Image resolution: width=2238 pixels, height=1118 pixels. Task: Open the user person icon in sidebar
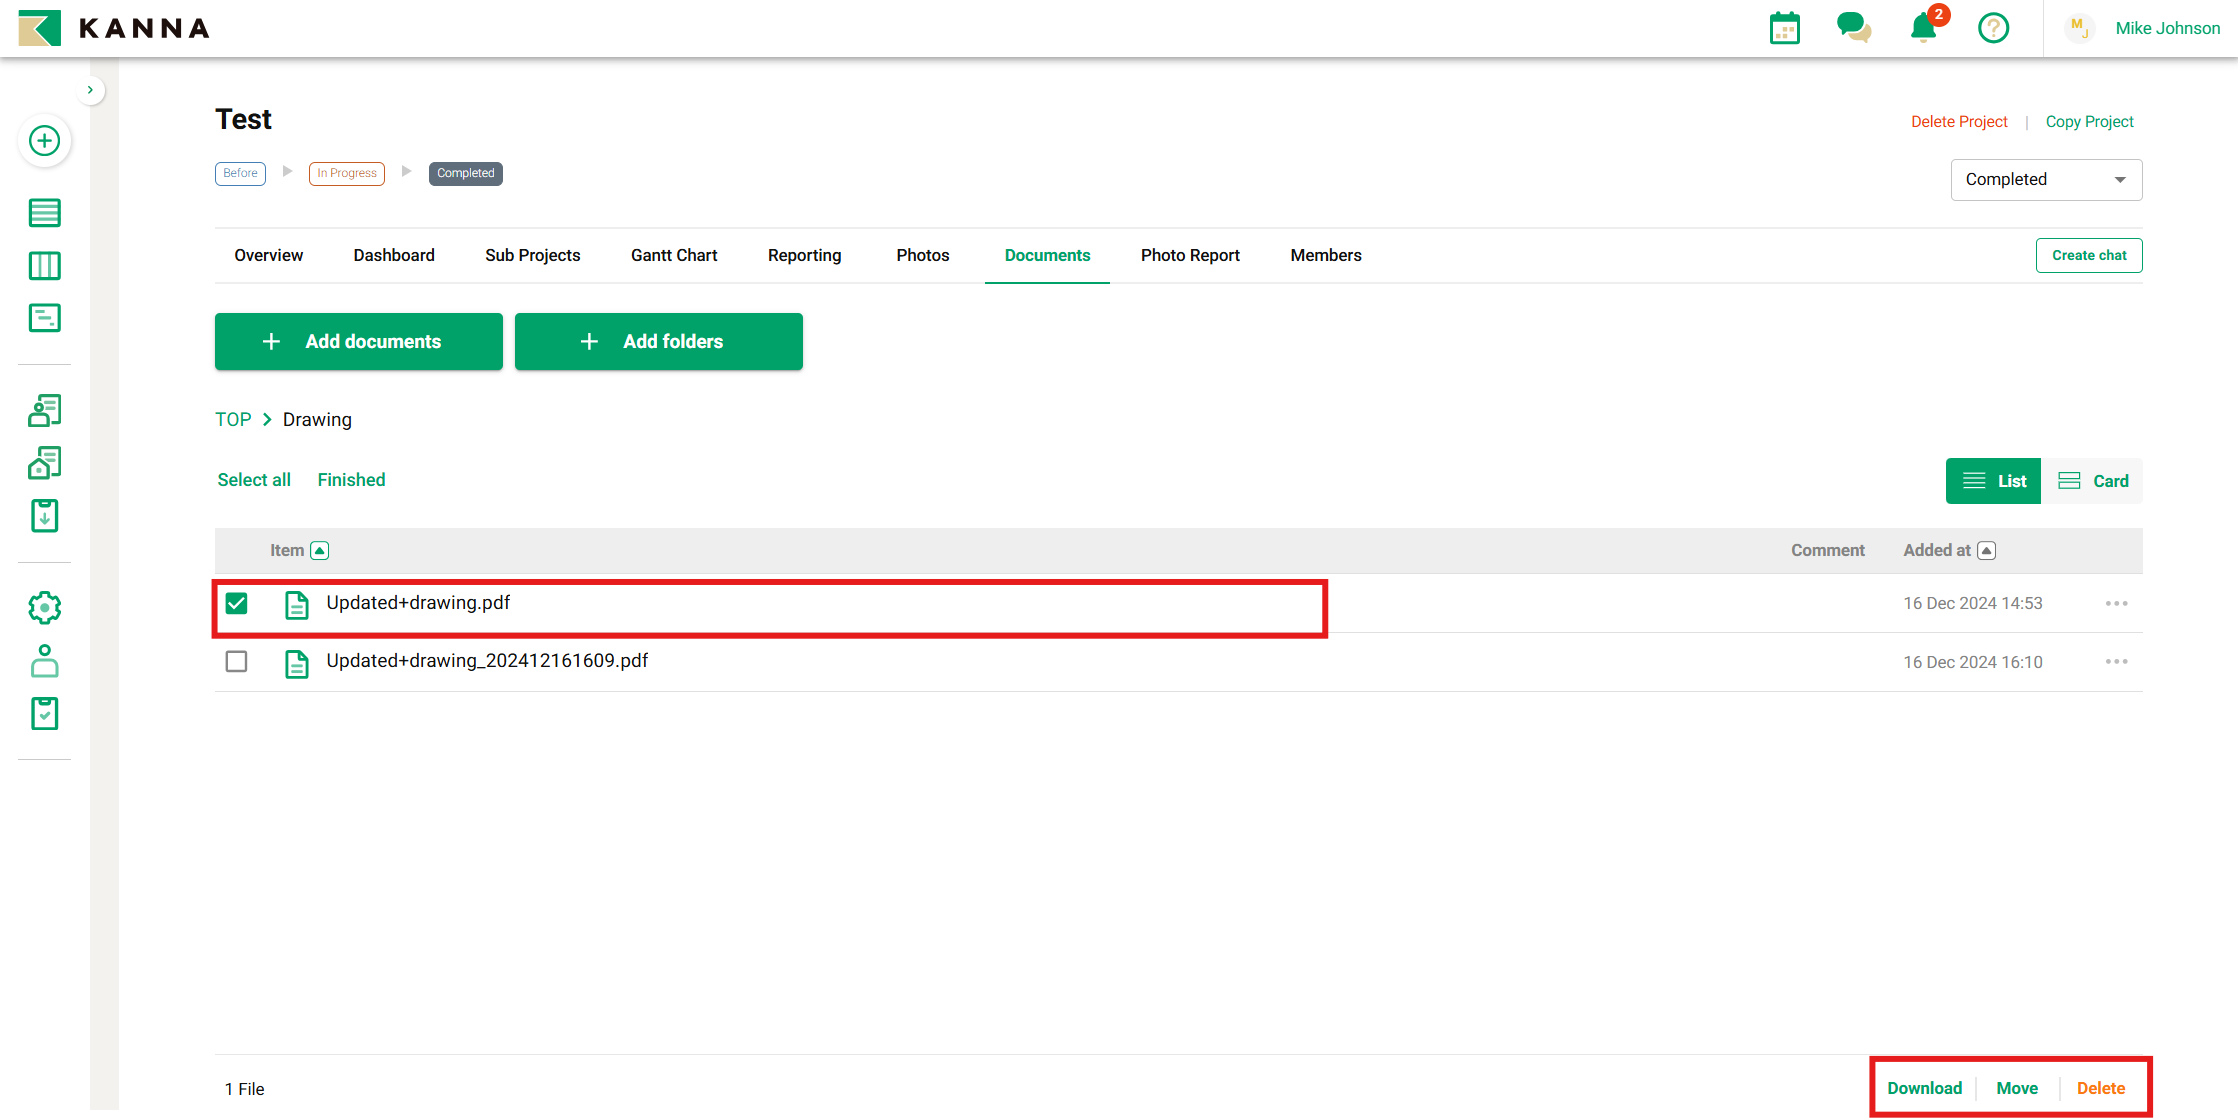click(x=44, y=661)
